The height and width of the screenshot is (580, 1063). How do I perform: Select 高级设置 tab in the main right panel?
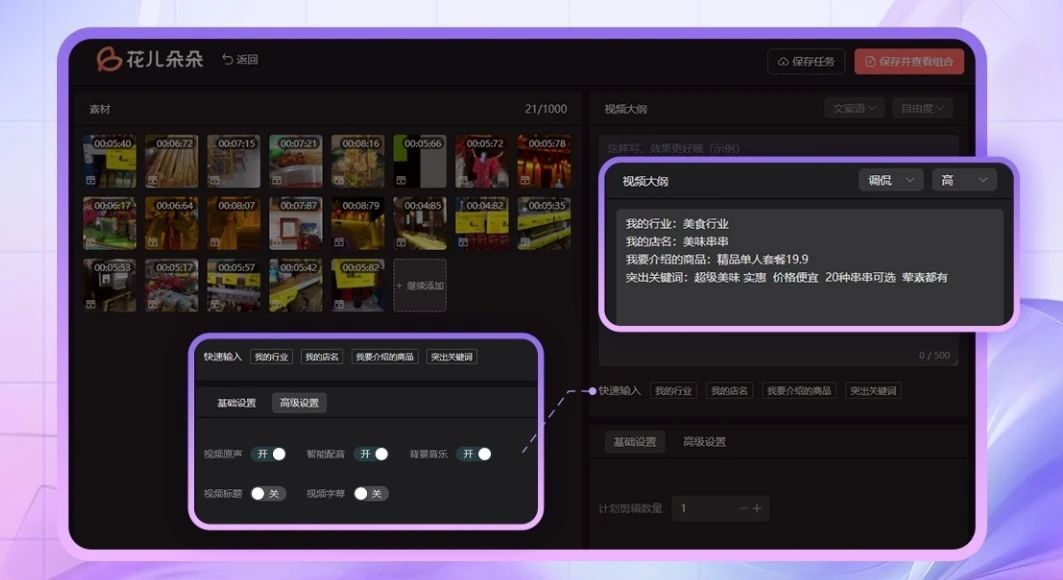[x=704, y=442]
